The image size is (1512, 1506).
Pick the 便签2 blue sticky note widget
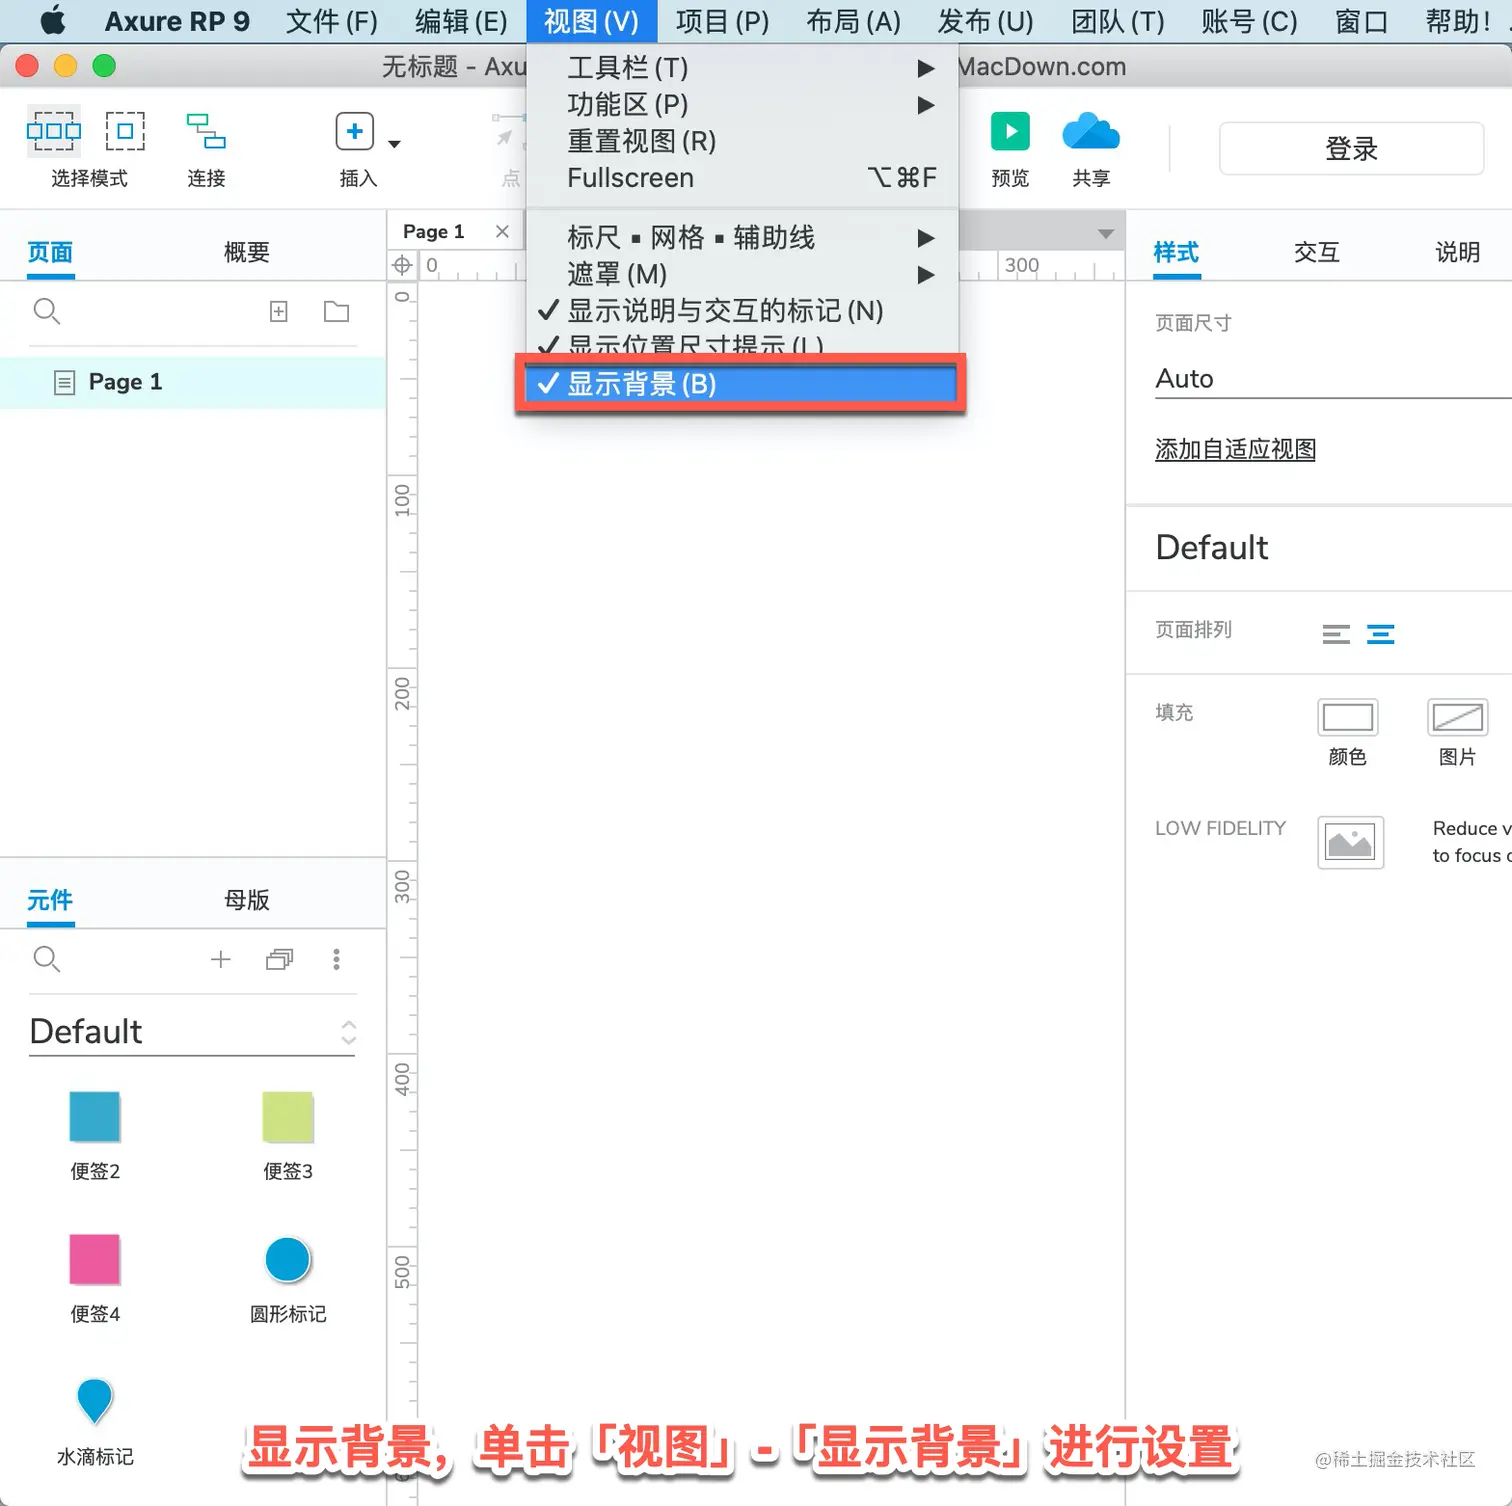95,1117
